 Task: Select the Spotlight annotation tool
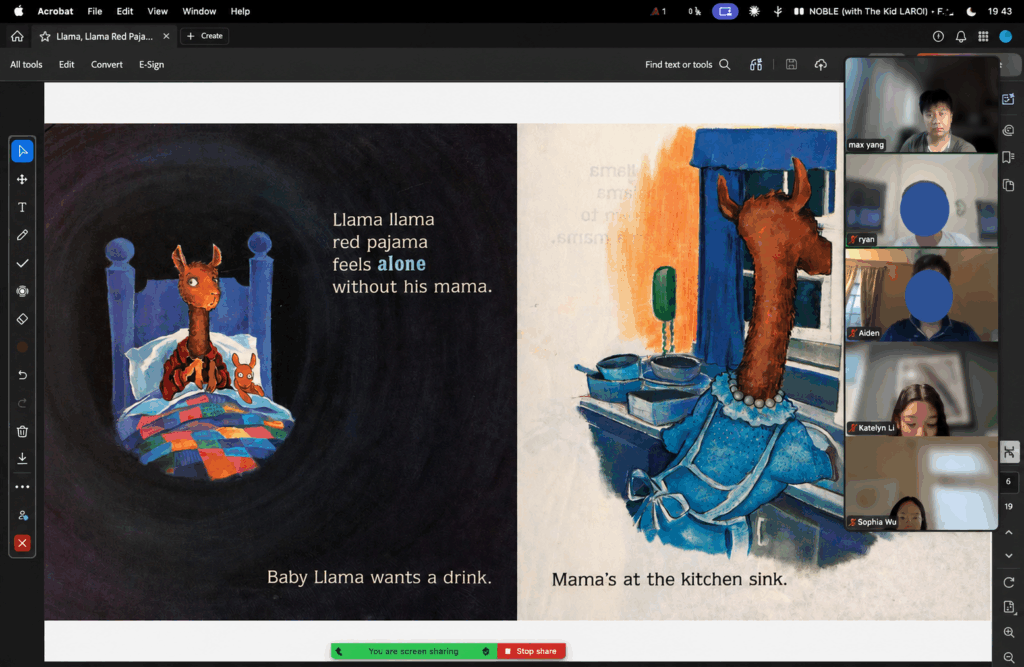(22, 291)
